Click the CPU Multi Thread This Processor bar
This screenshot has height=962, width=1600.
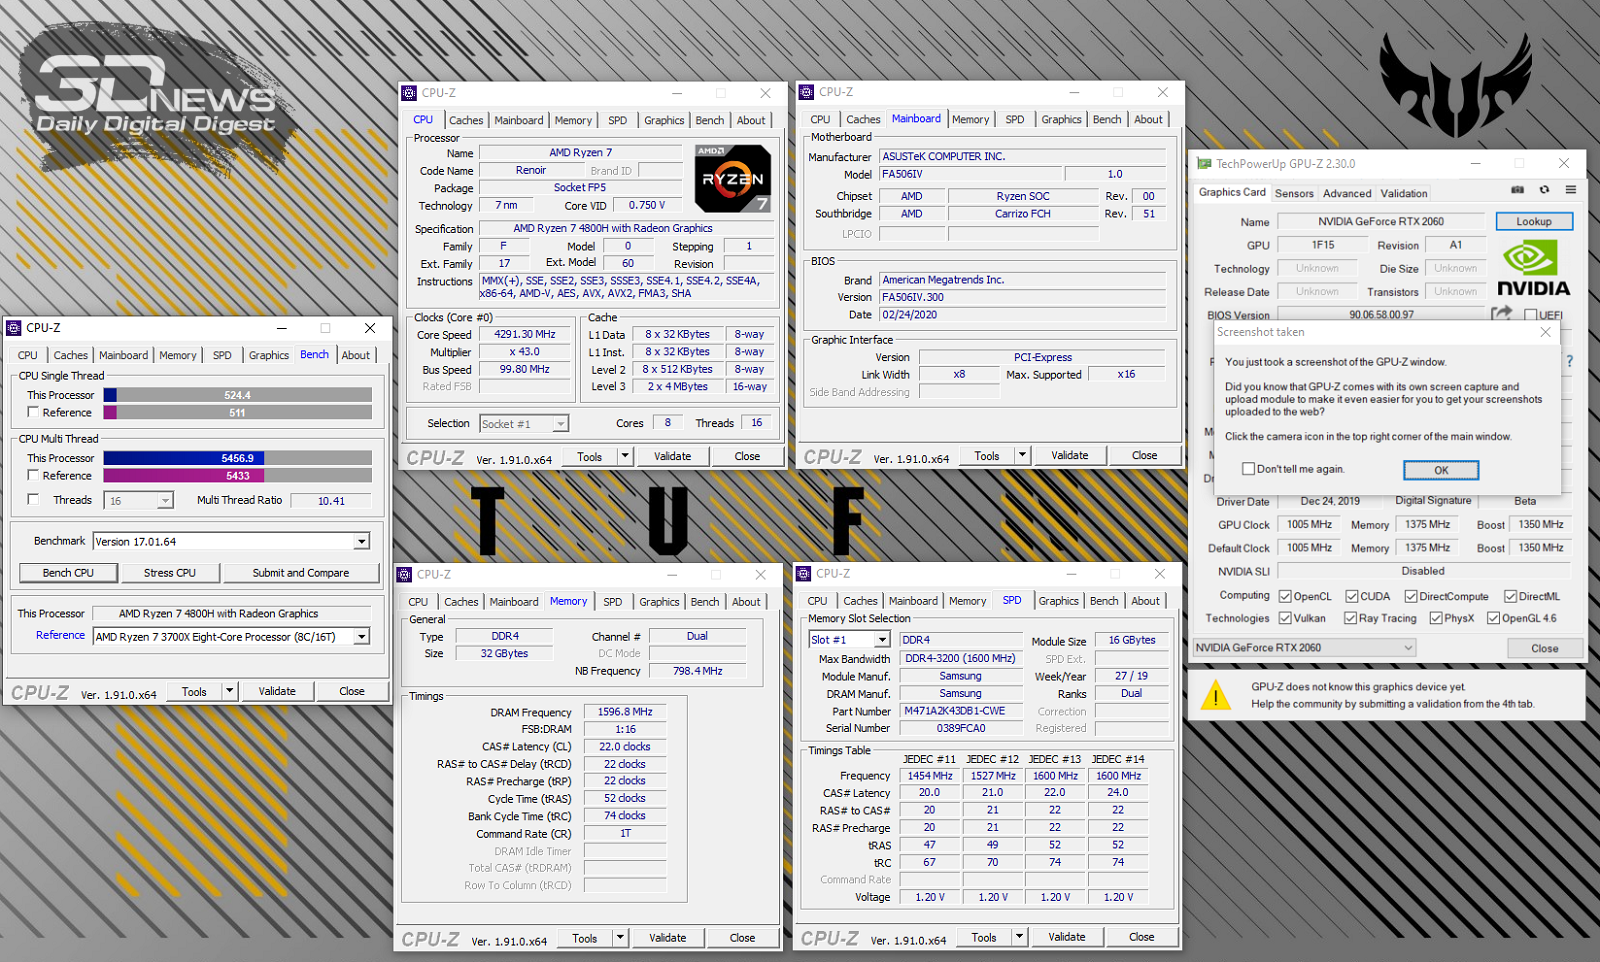click(x=238, y=458)
